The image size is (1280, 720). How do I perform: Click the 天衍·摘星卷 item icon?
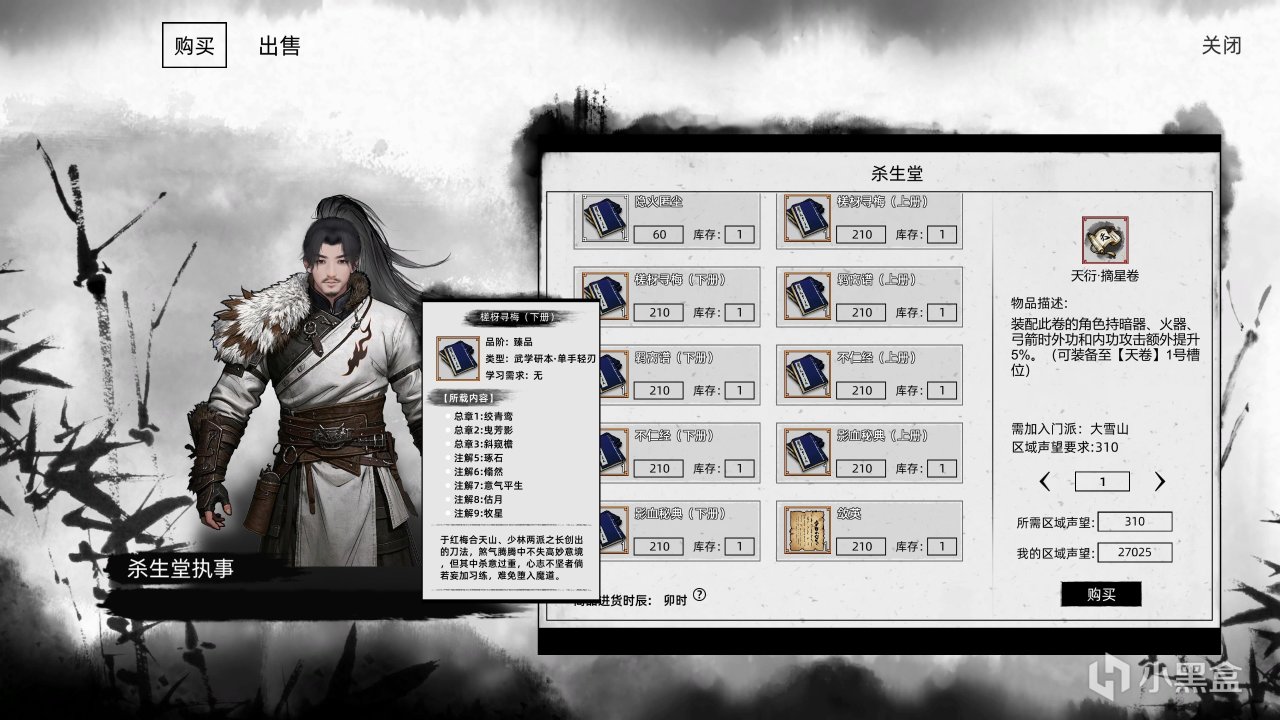pos(1104,240)
